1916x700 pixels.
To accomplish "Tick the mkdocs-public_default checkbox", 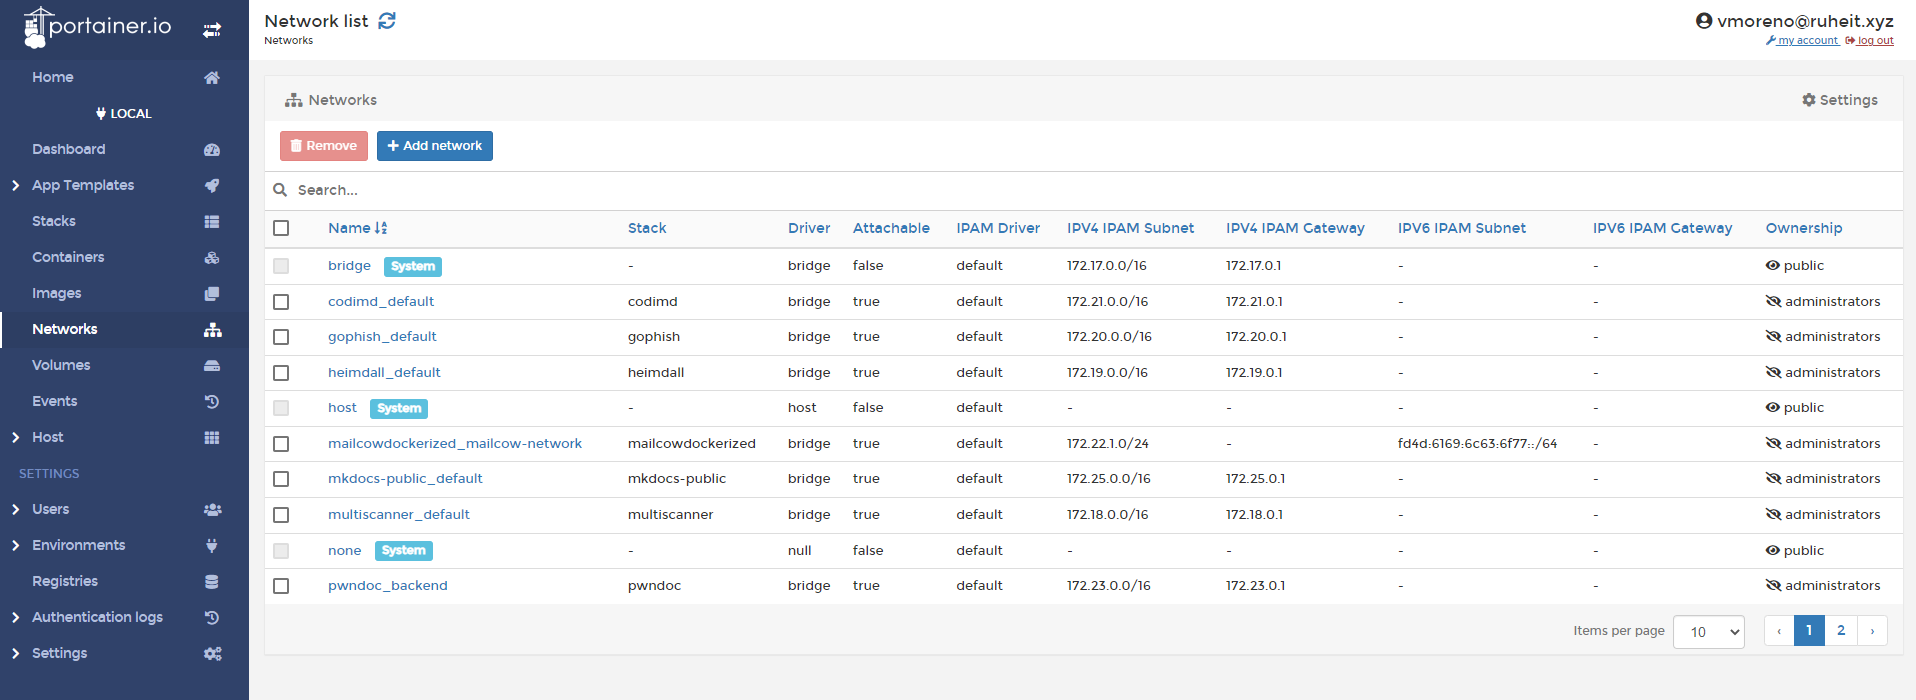I will point(281,479).
